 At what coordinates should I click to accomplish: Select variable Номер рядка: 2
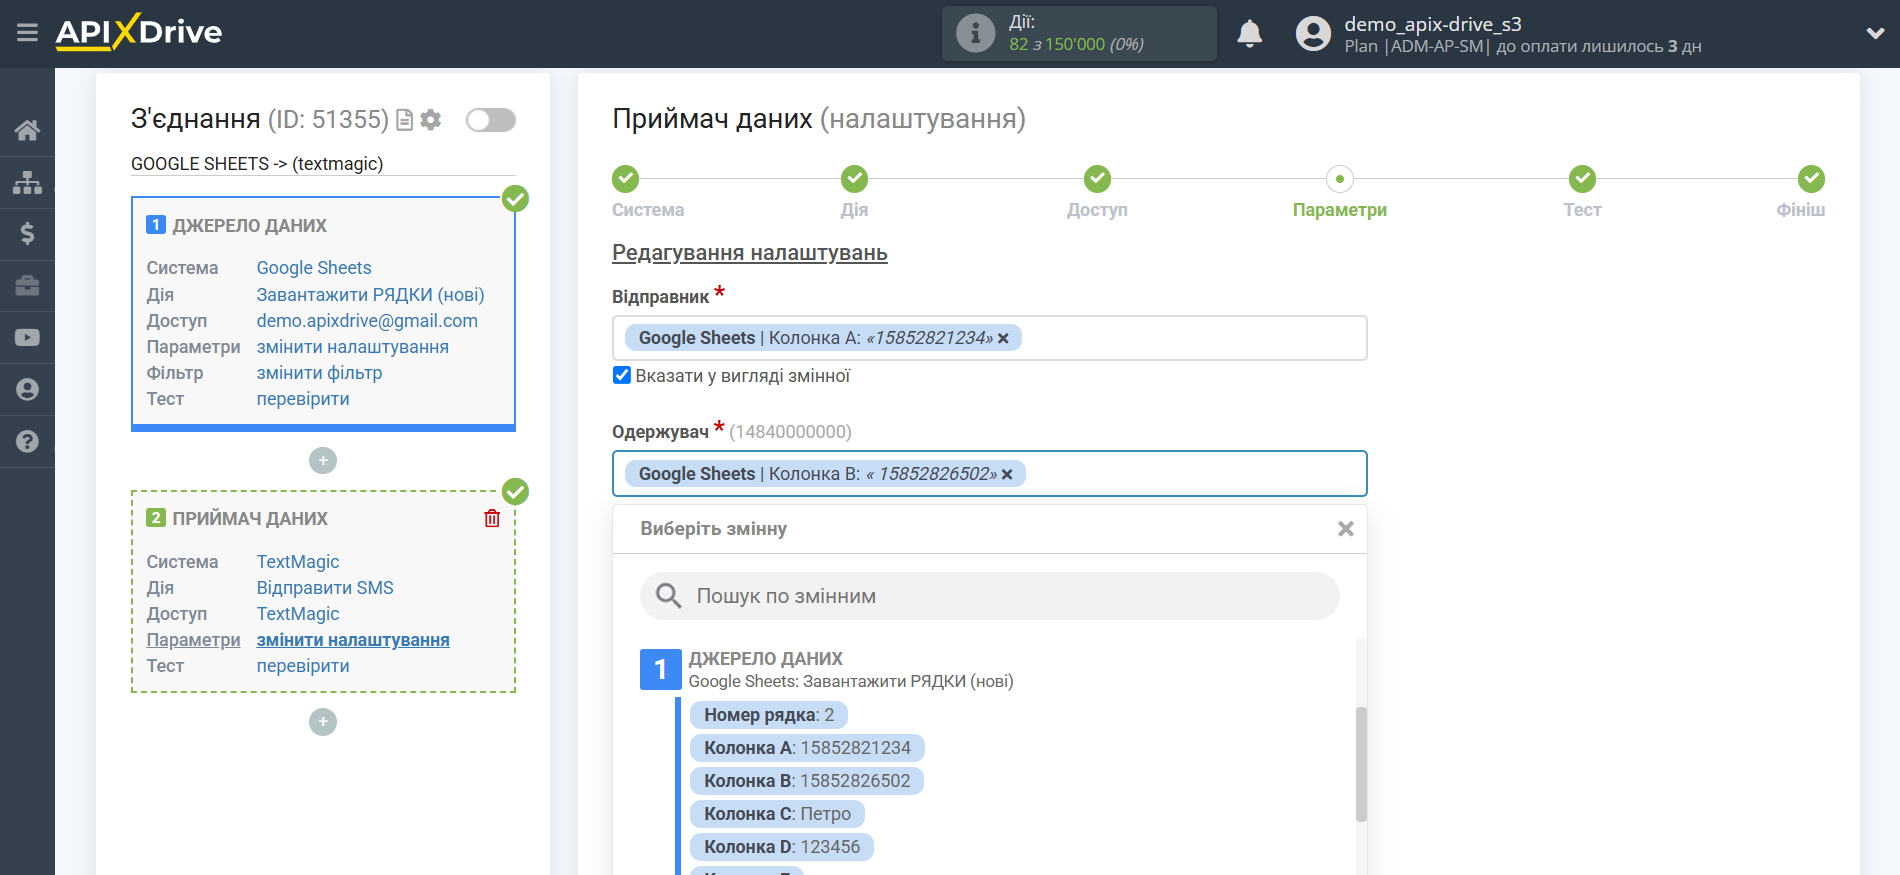(769, 715)
